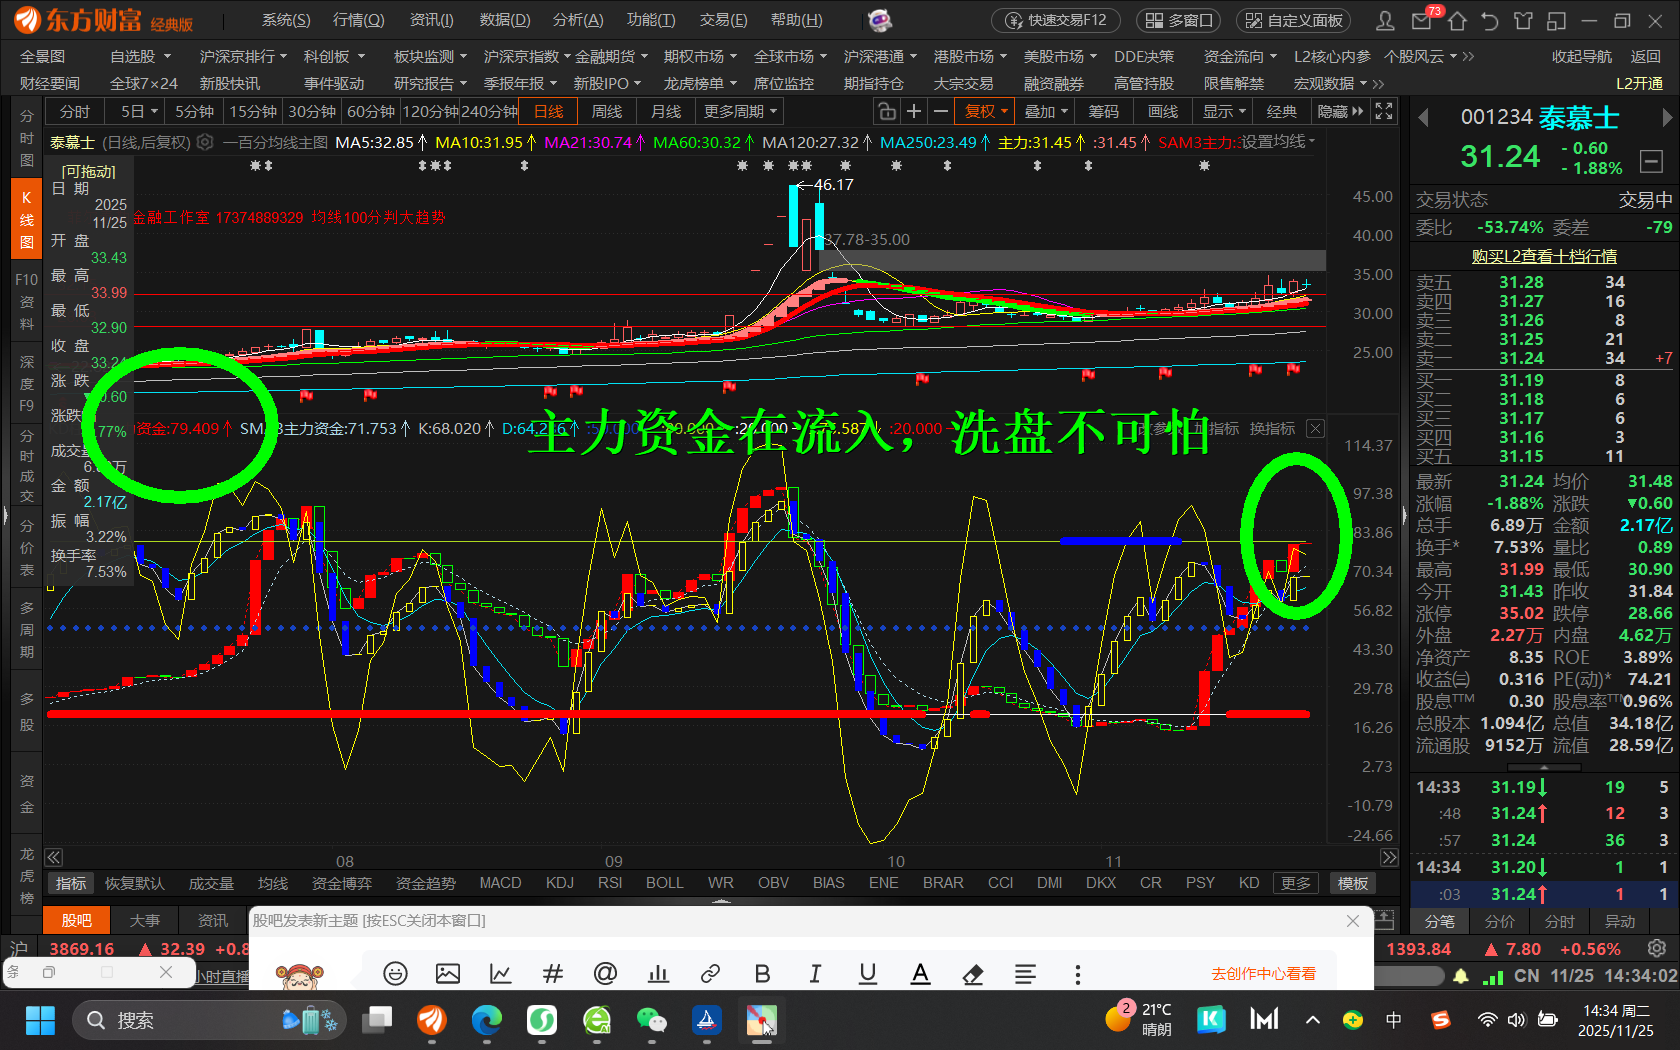Open status bar settings gear
Image resolution: width=1680 pixels, height=1050 pixels.
(x=1657, y=948)
